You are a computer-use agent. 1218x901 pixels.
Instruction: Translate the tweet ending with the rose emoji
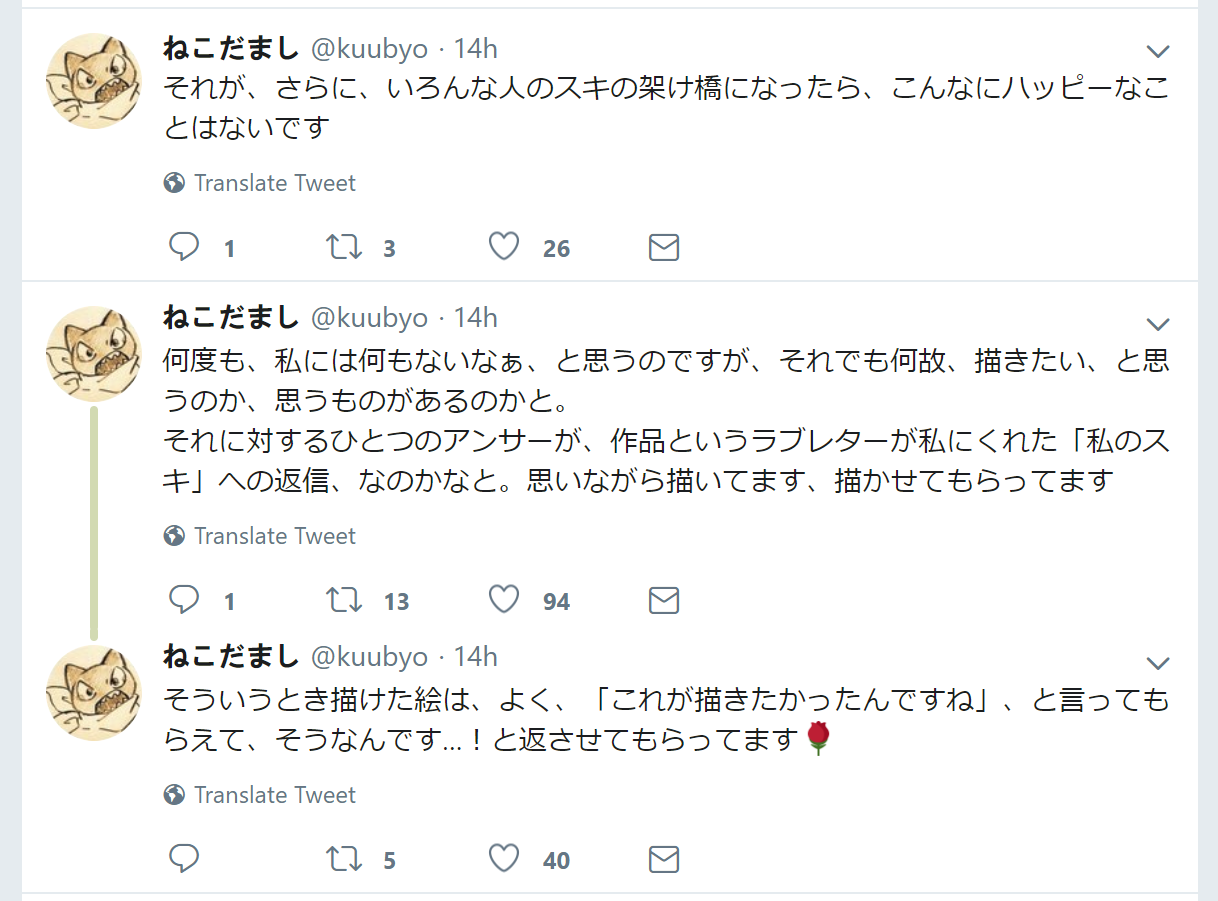pyautogui.click(x=274, y=795)
